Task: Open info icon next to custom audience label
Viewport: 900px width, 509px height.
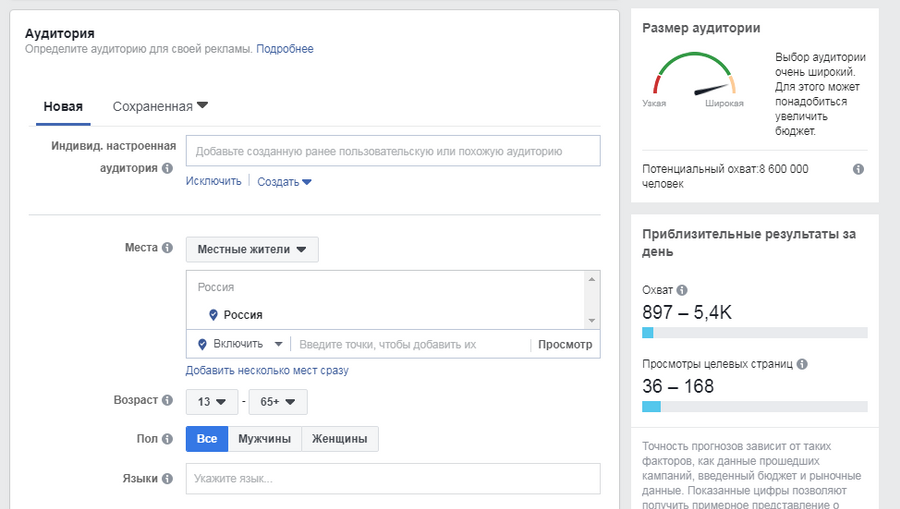Action: (167, 168)
